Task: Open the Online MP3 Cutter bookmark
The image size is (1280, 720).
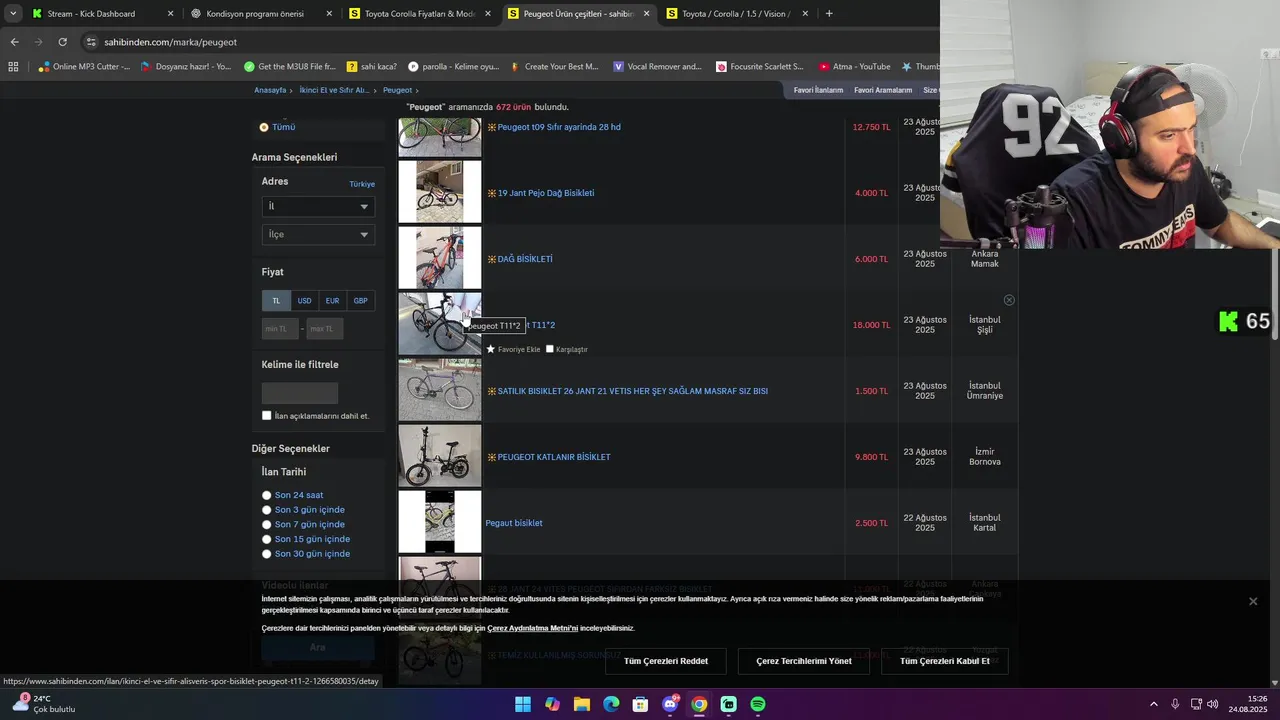Action: 84,67
